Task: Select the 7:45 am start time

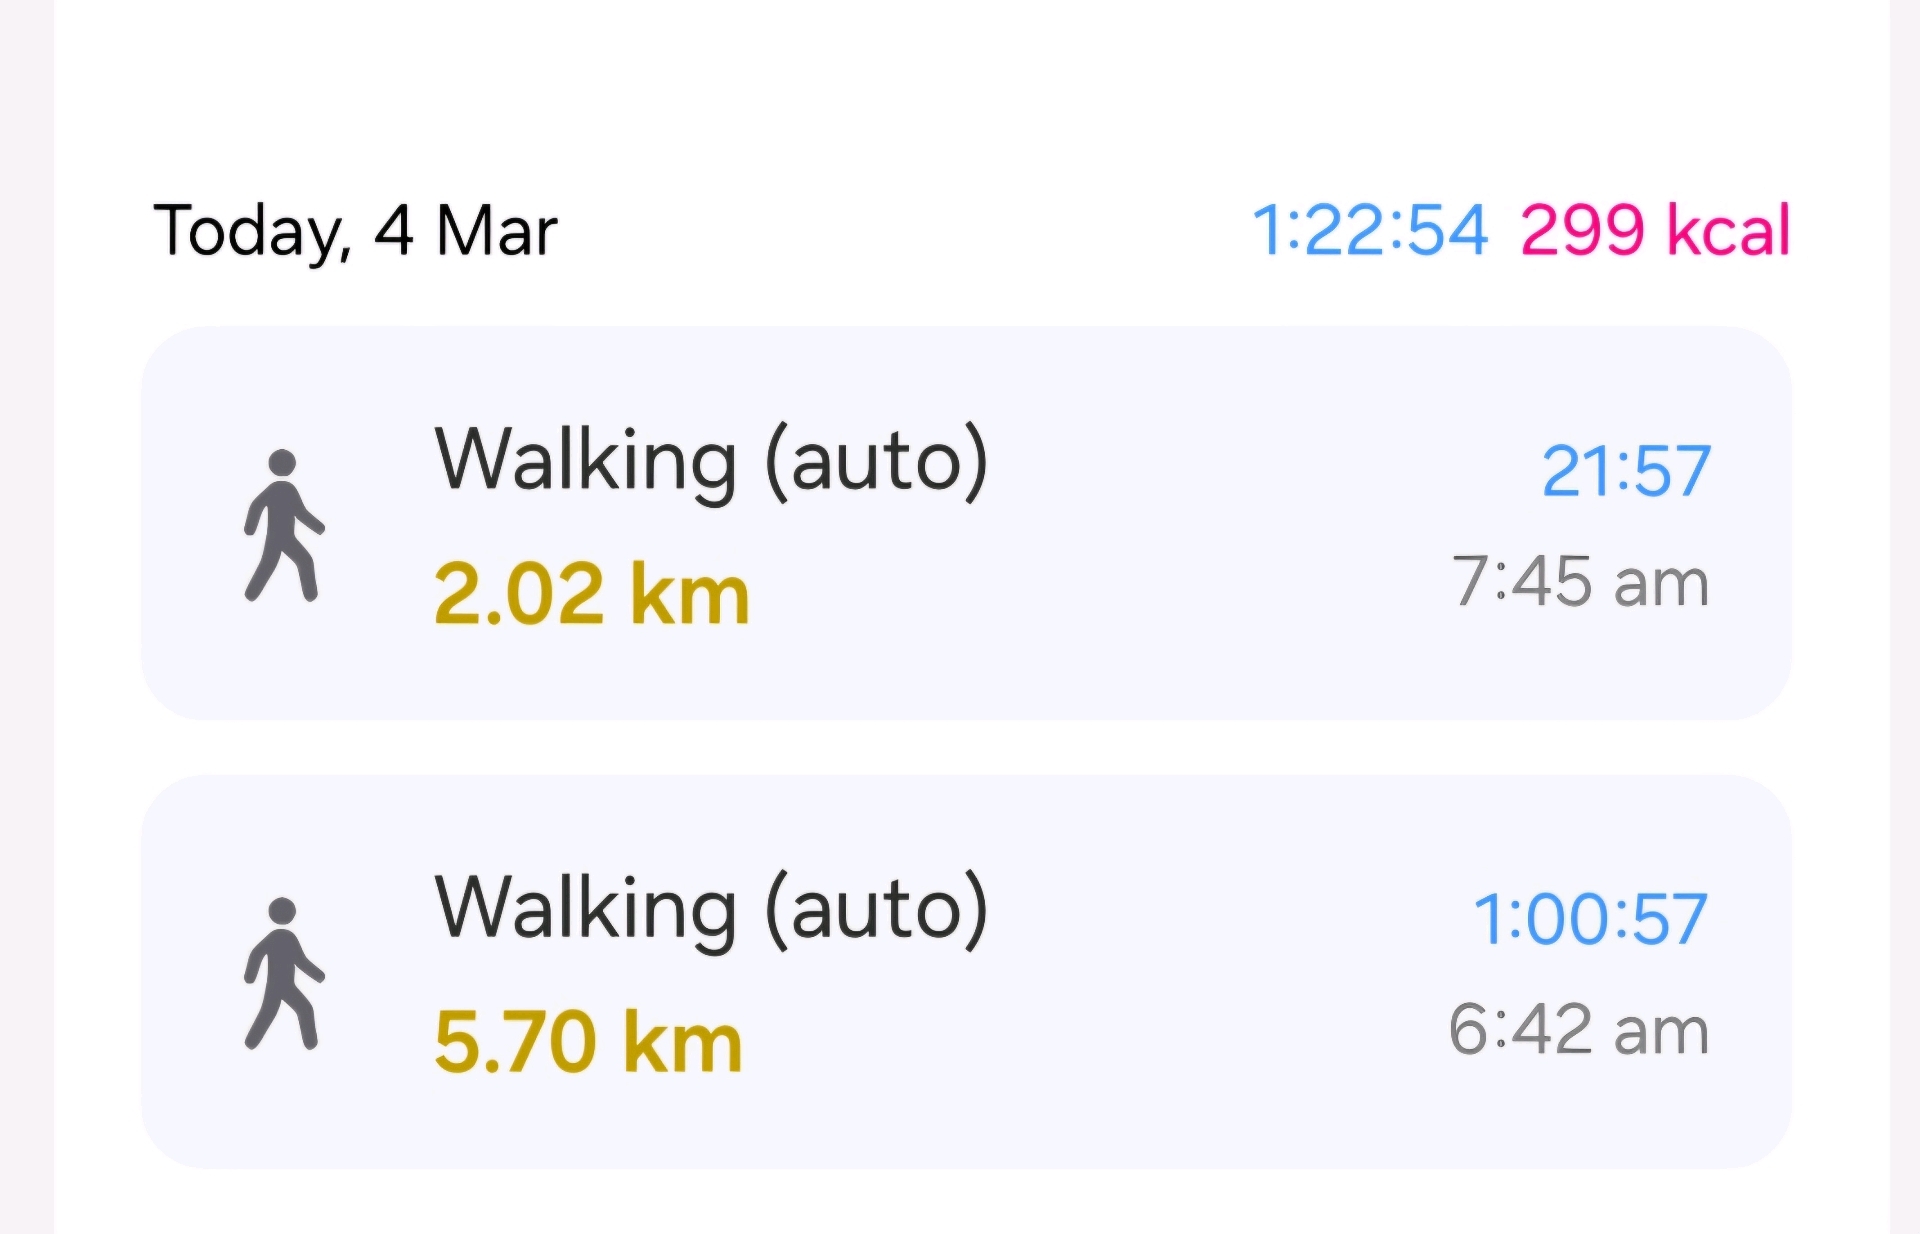Action: (1580, 581)
